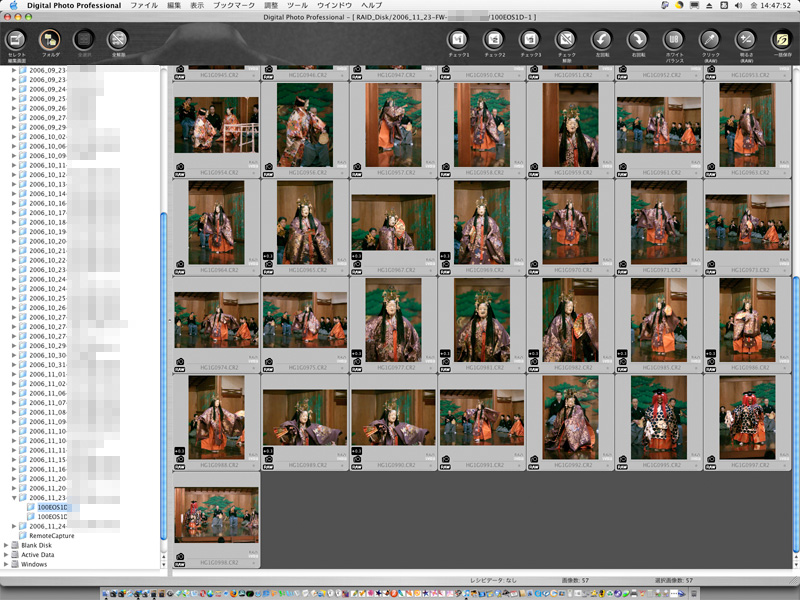Screen dimensions: 800x600
Task: Open the Select edit screen (セレクト編集画面) tool
Action: coord(16,40)
